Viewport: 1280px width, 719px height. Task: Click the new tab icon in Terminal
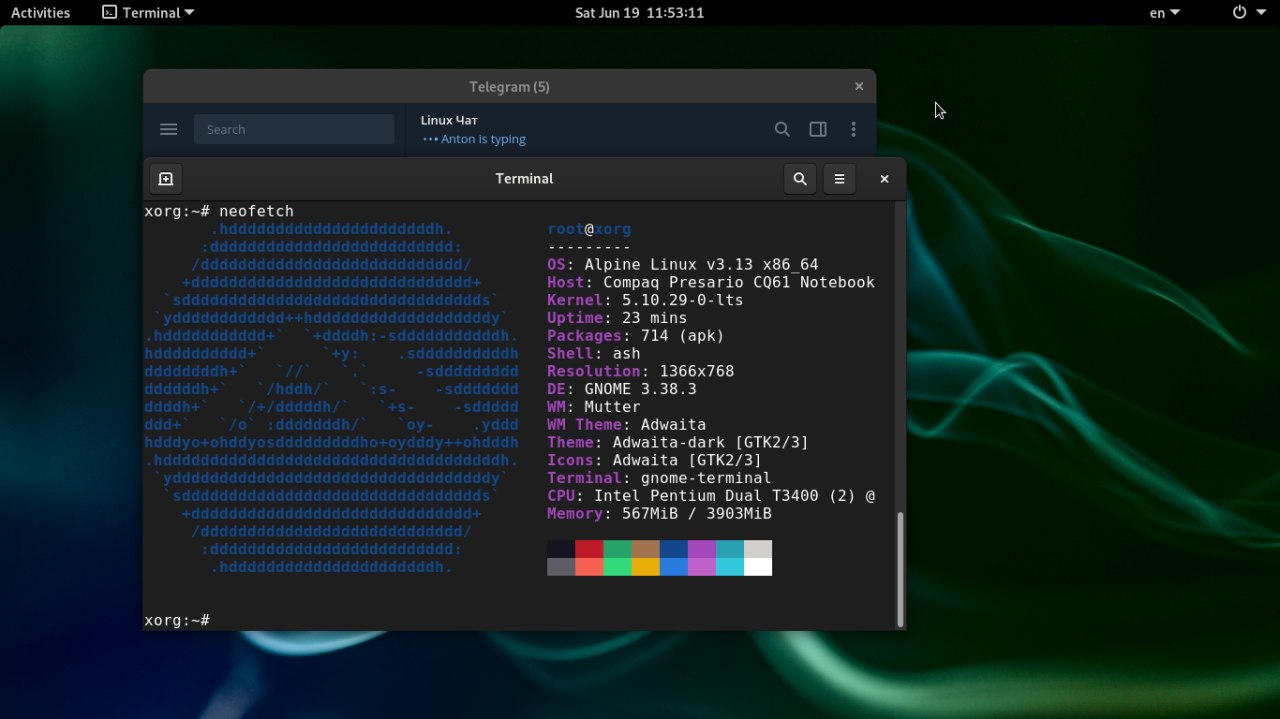[x=166, y=179]
